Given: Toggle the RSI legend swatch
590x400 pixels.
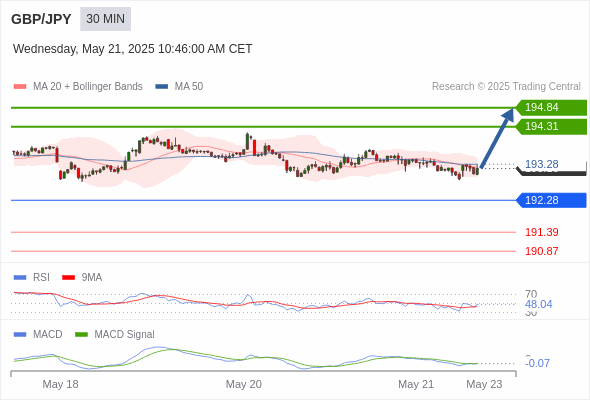Looking at the screenshot, I should coord(20,278).
